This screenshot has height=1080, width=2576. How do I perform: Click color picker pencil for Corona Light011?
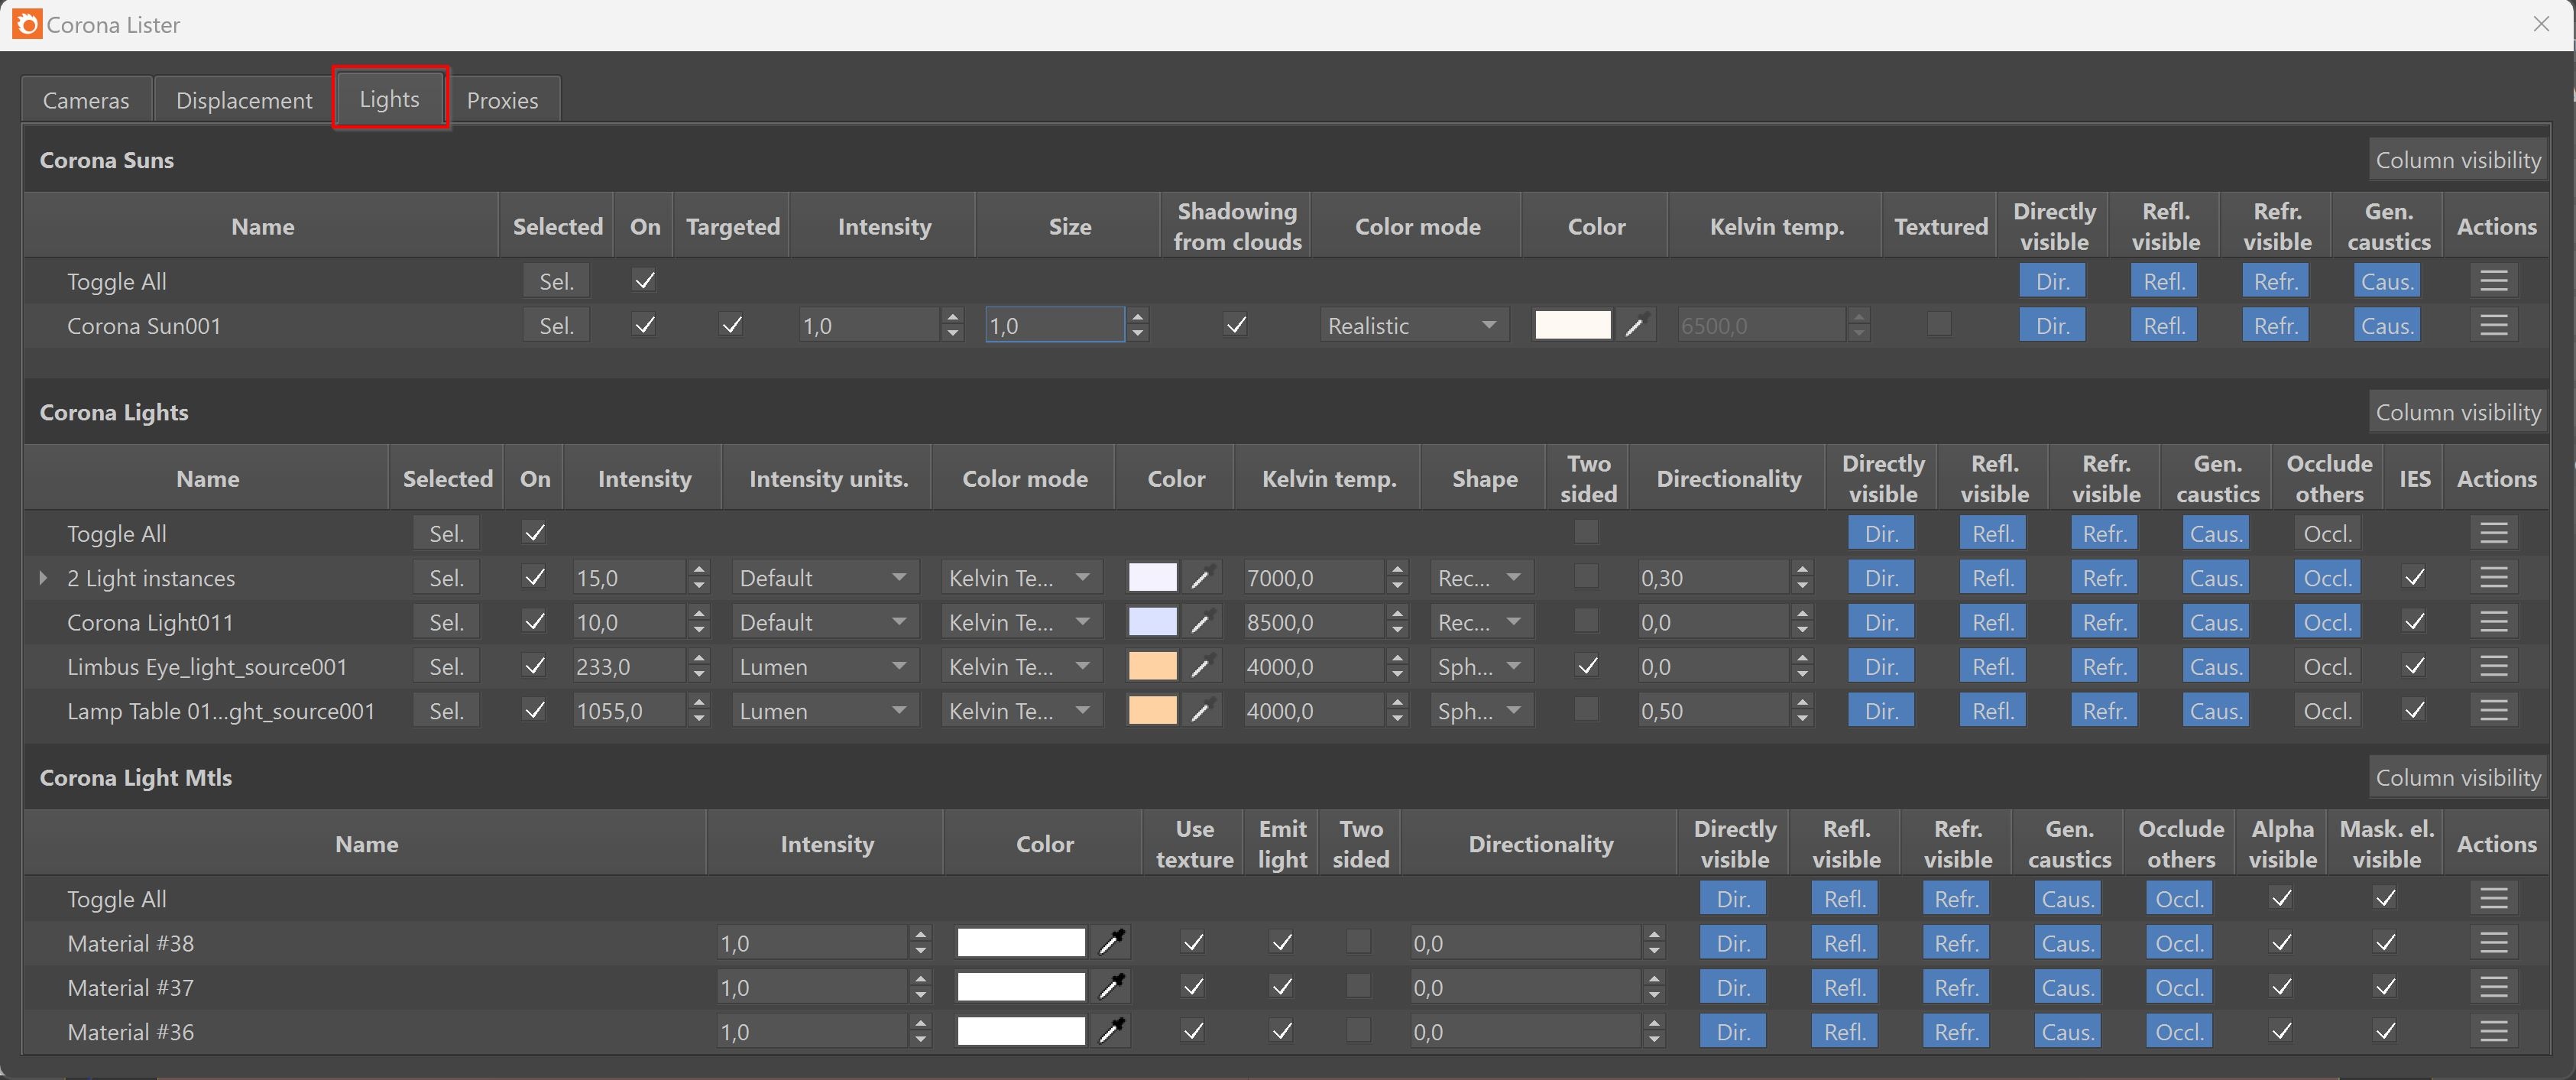pyautogui.click(x=1202, y=622)
